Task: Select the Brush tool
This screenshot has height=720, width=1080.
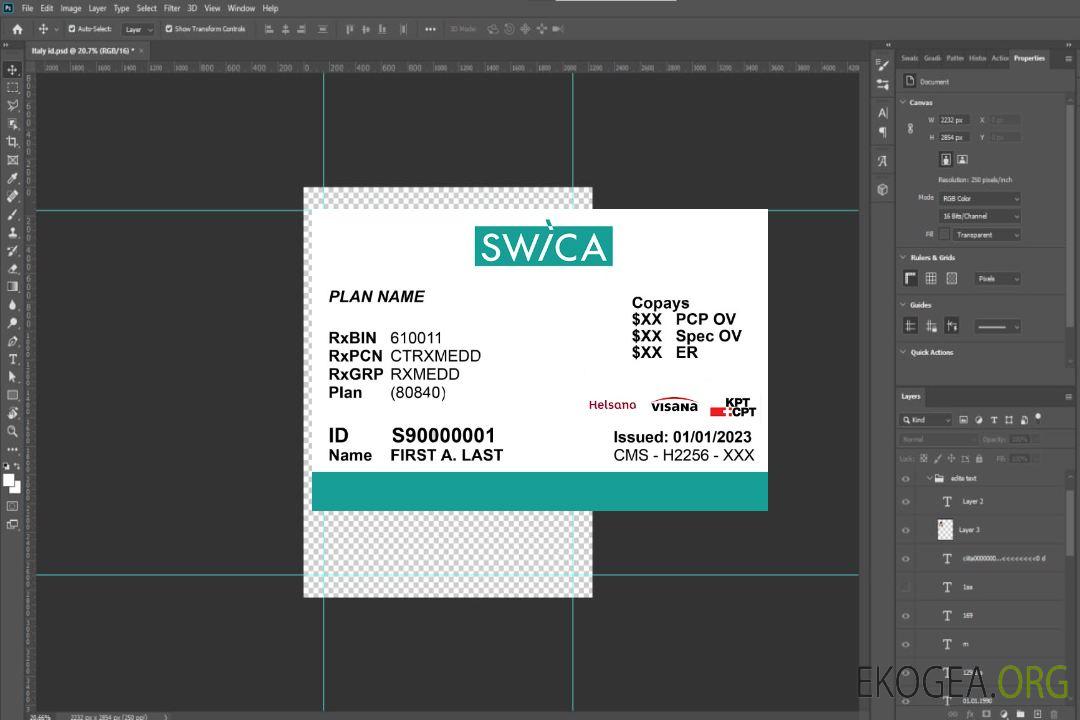Action: pos(12,214)
